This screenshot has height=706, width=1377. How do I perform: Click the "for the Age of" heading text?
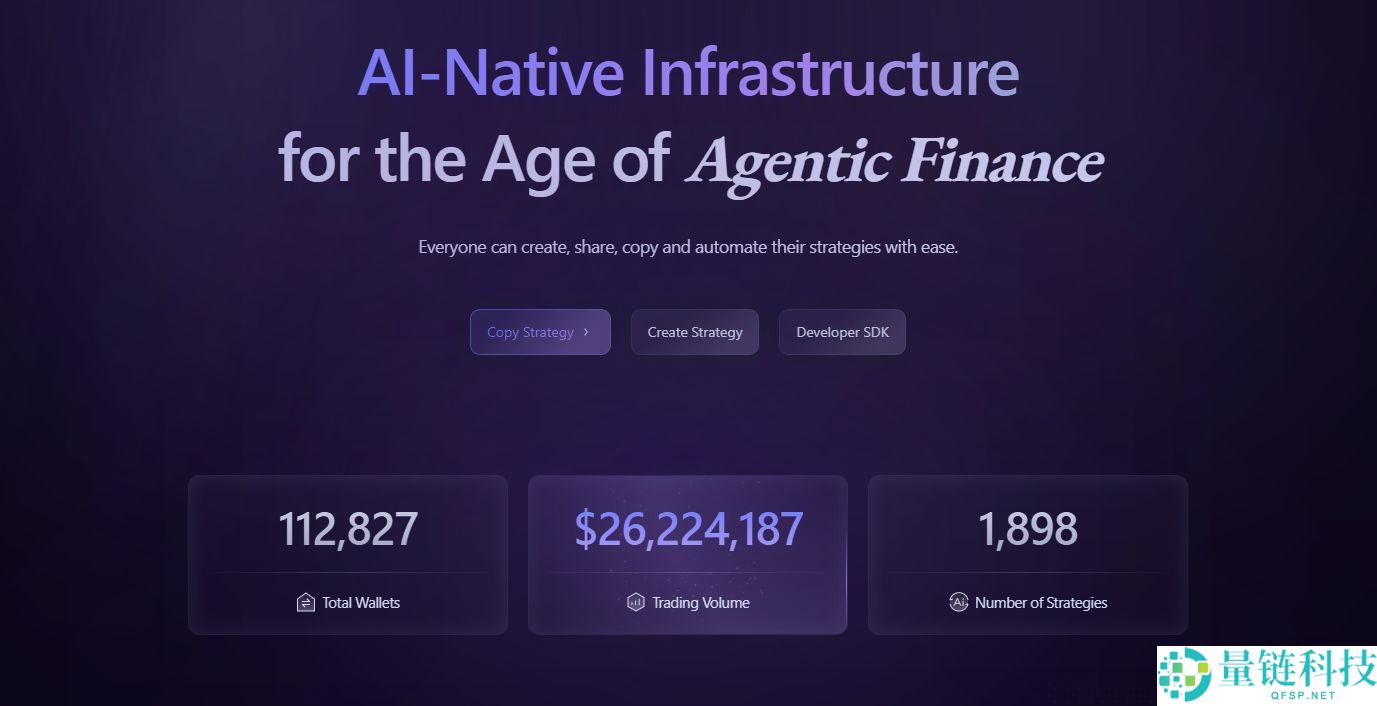pyautogui.click(x=473, y=158)
